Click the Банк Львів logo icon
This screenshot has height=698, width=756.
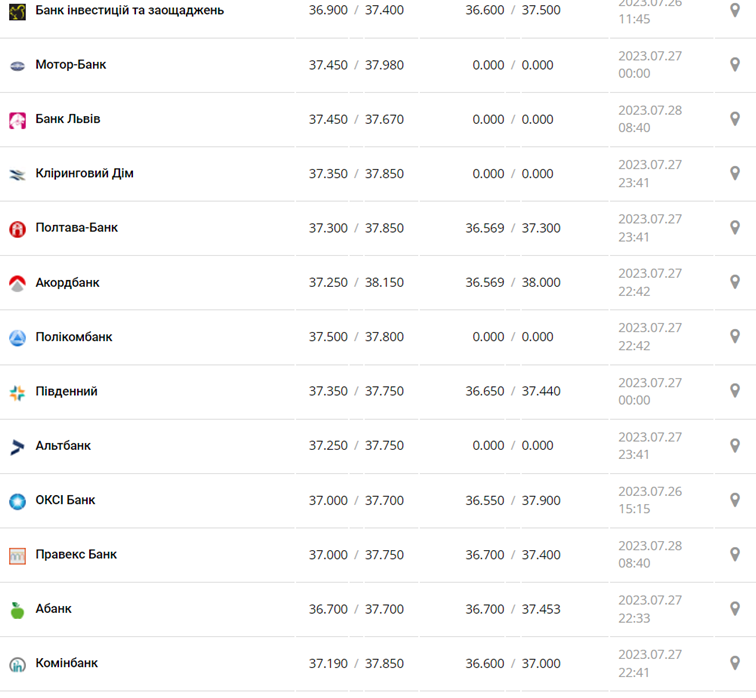tap(17, 120)
